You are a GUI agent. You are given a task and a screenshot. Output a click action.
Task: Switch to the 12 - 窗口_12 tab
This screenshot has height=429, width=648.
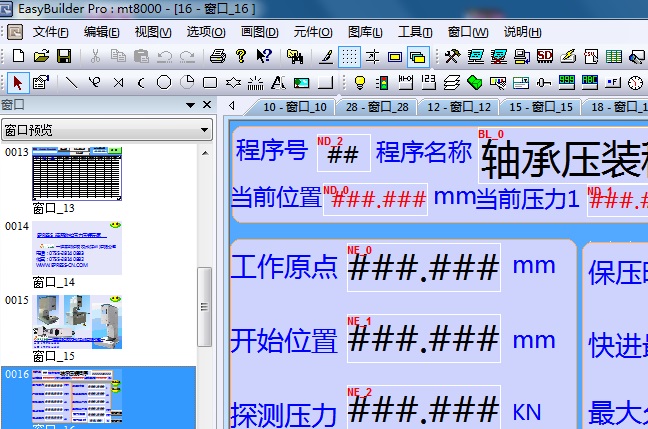(x=458, y=106)
